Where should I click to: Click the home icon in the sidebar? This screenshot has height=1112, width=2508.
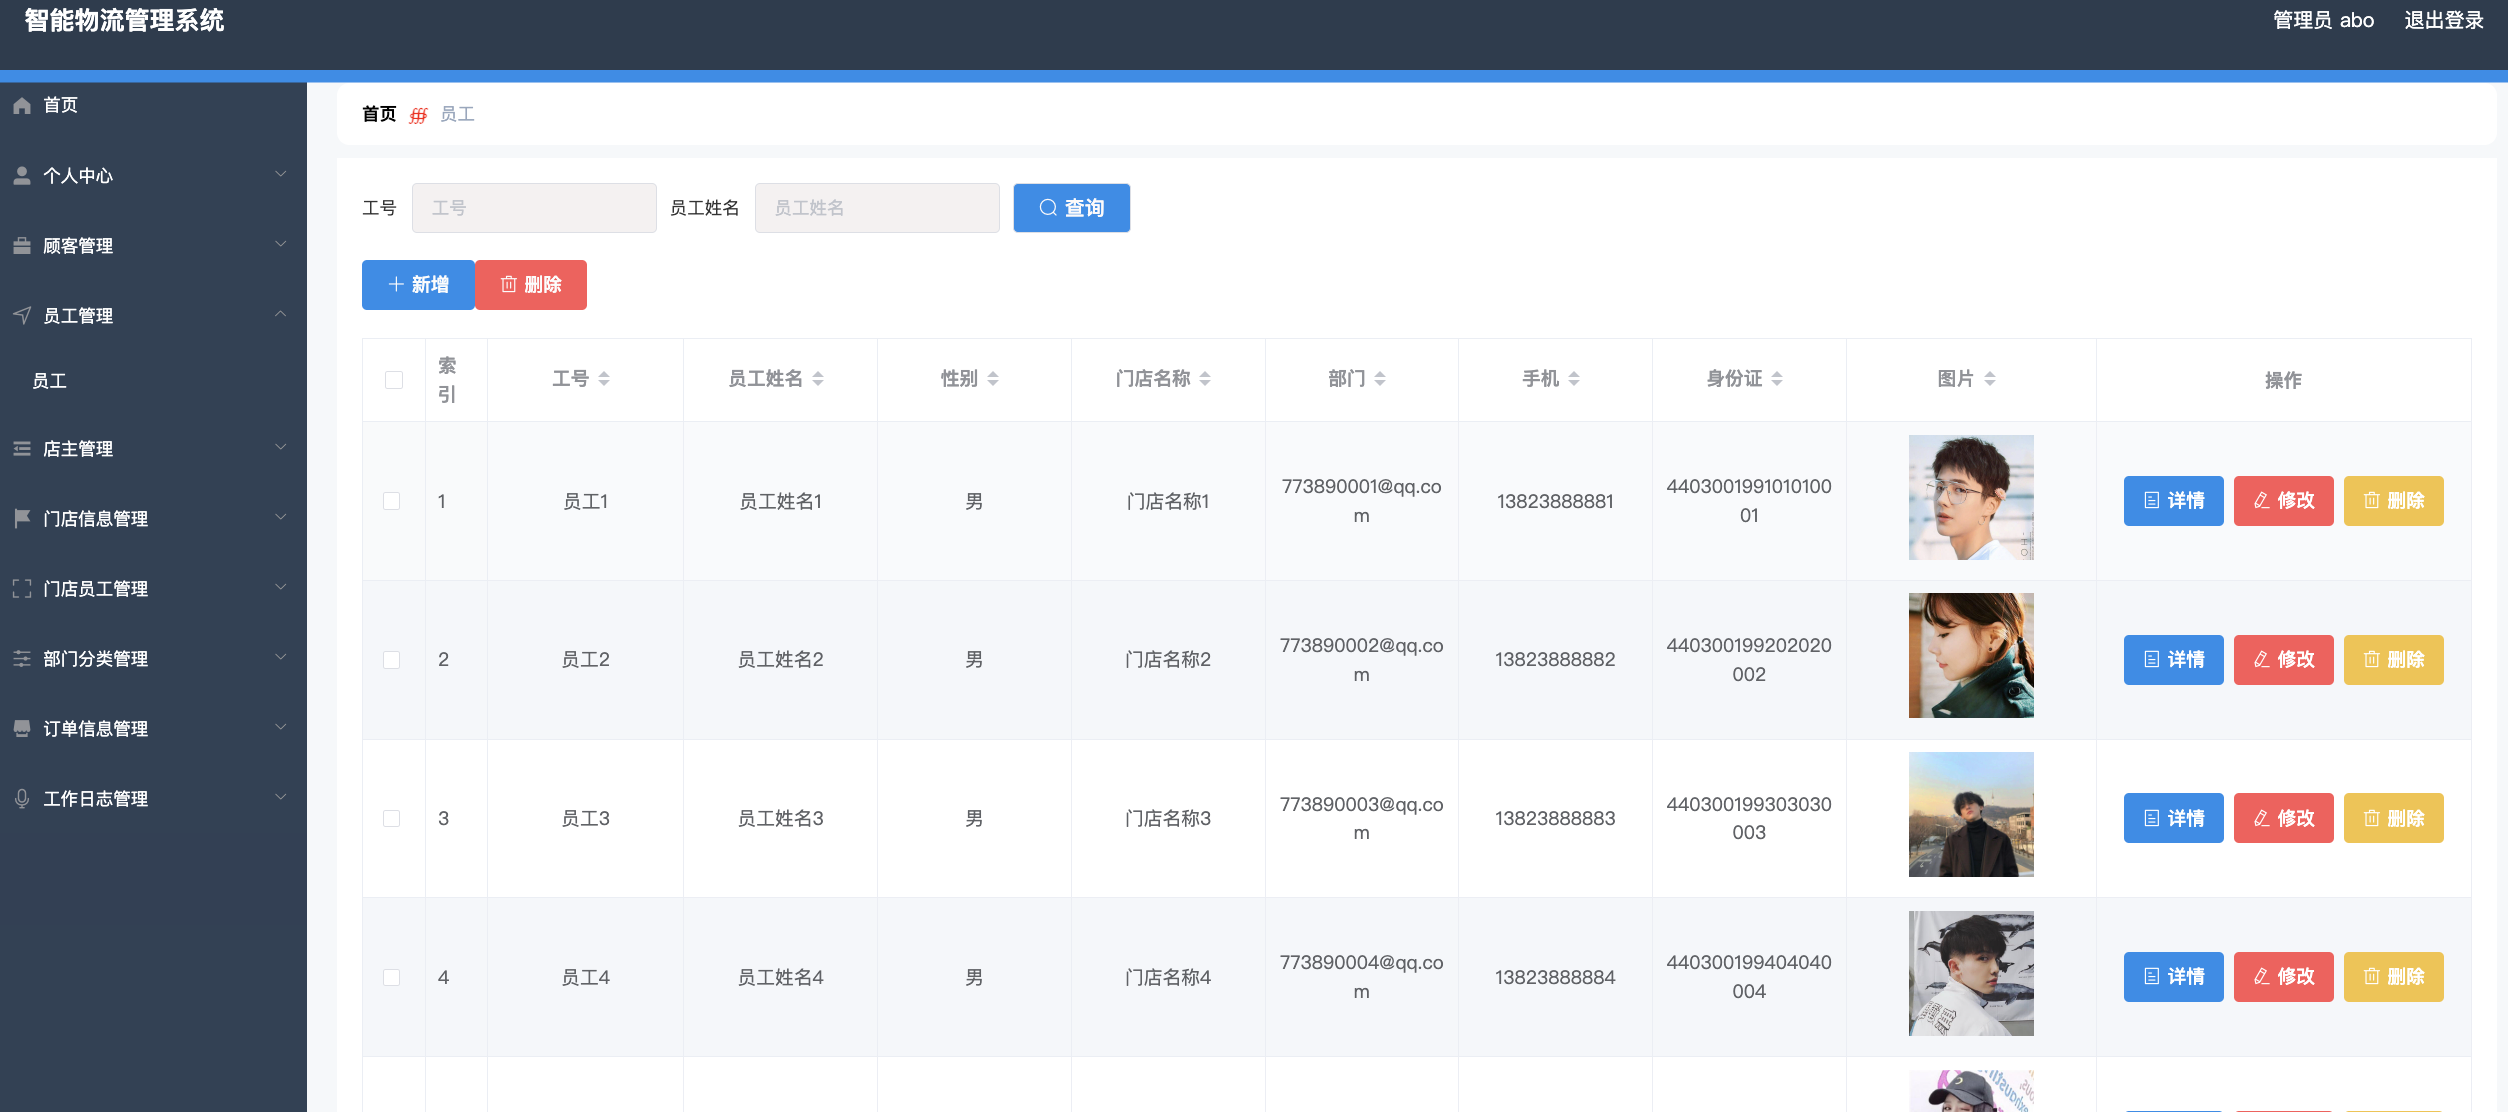[22, 105]
